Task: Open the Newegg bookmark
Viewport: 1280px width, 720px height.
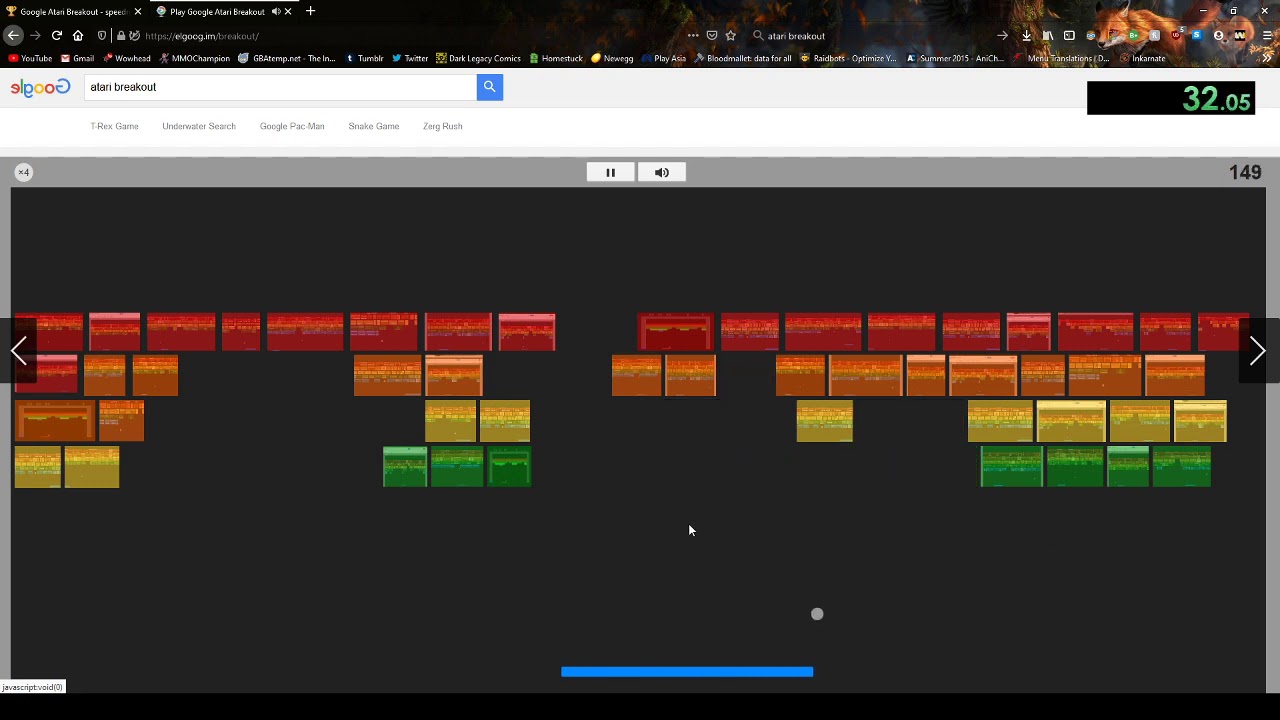Action: pos(612,58)
